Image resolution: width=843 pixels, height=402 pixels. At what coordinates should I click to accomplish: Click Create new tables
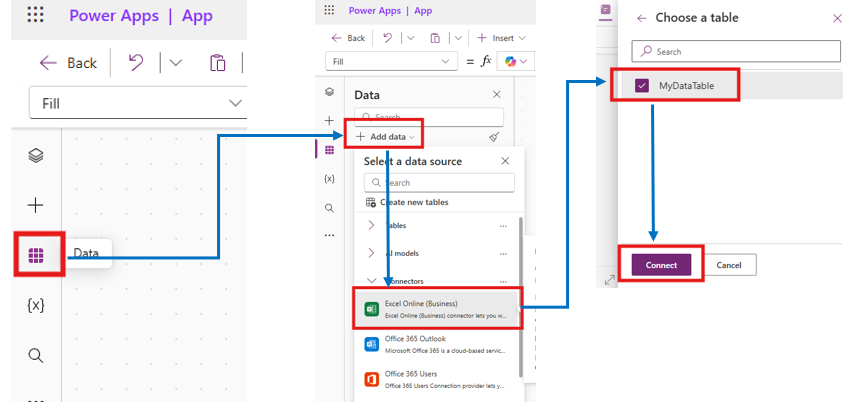[x=407, y=202]
